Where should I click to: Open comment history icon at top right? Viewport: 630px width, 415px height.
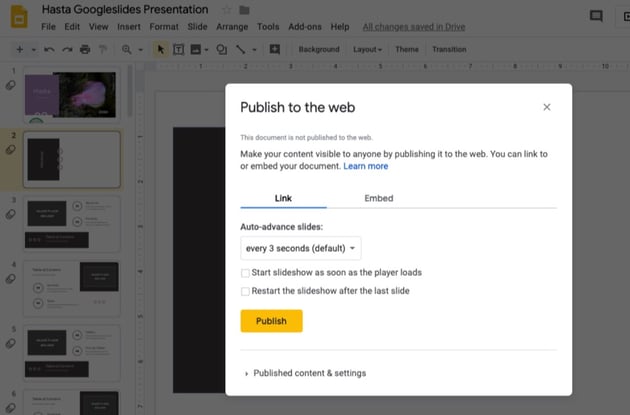[x=596, y=16]
